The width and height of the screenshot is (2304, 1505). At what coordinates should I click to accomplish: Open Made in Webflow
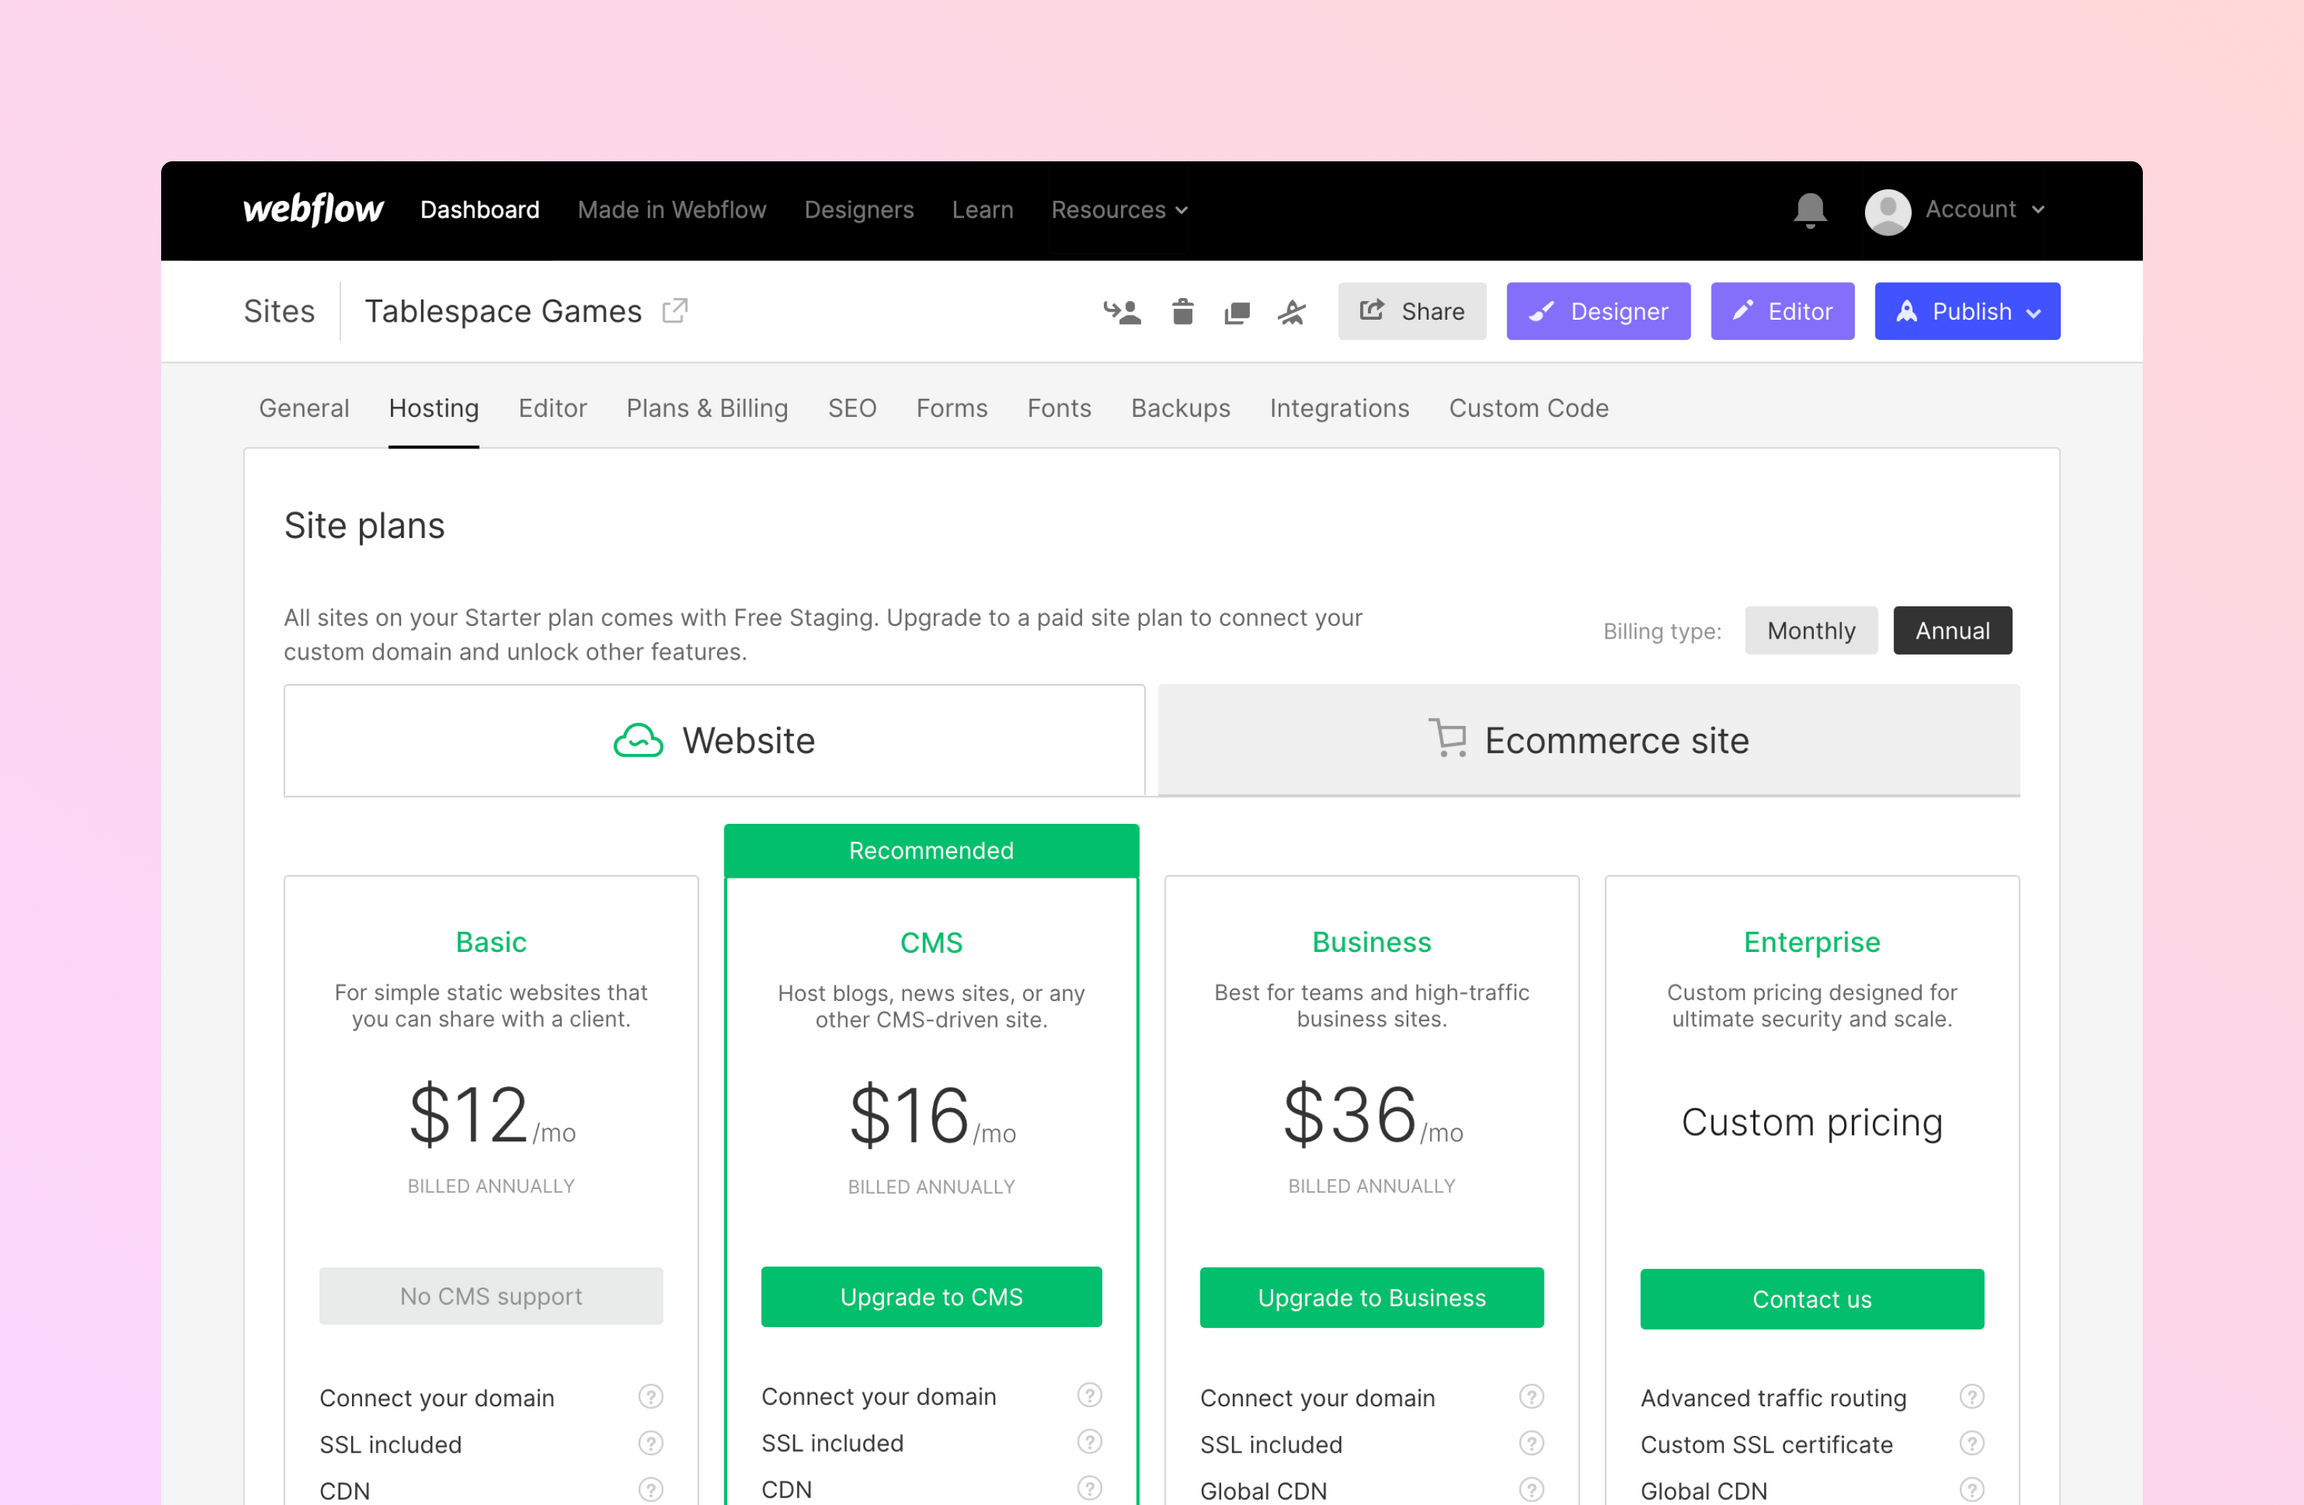point(672,210)
